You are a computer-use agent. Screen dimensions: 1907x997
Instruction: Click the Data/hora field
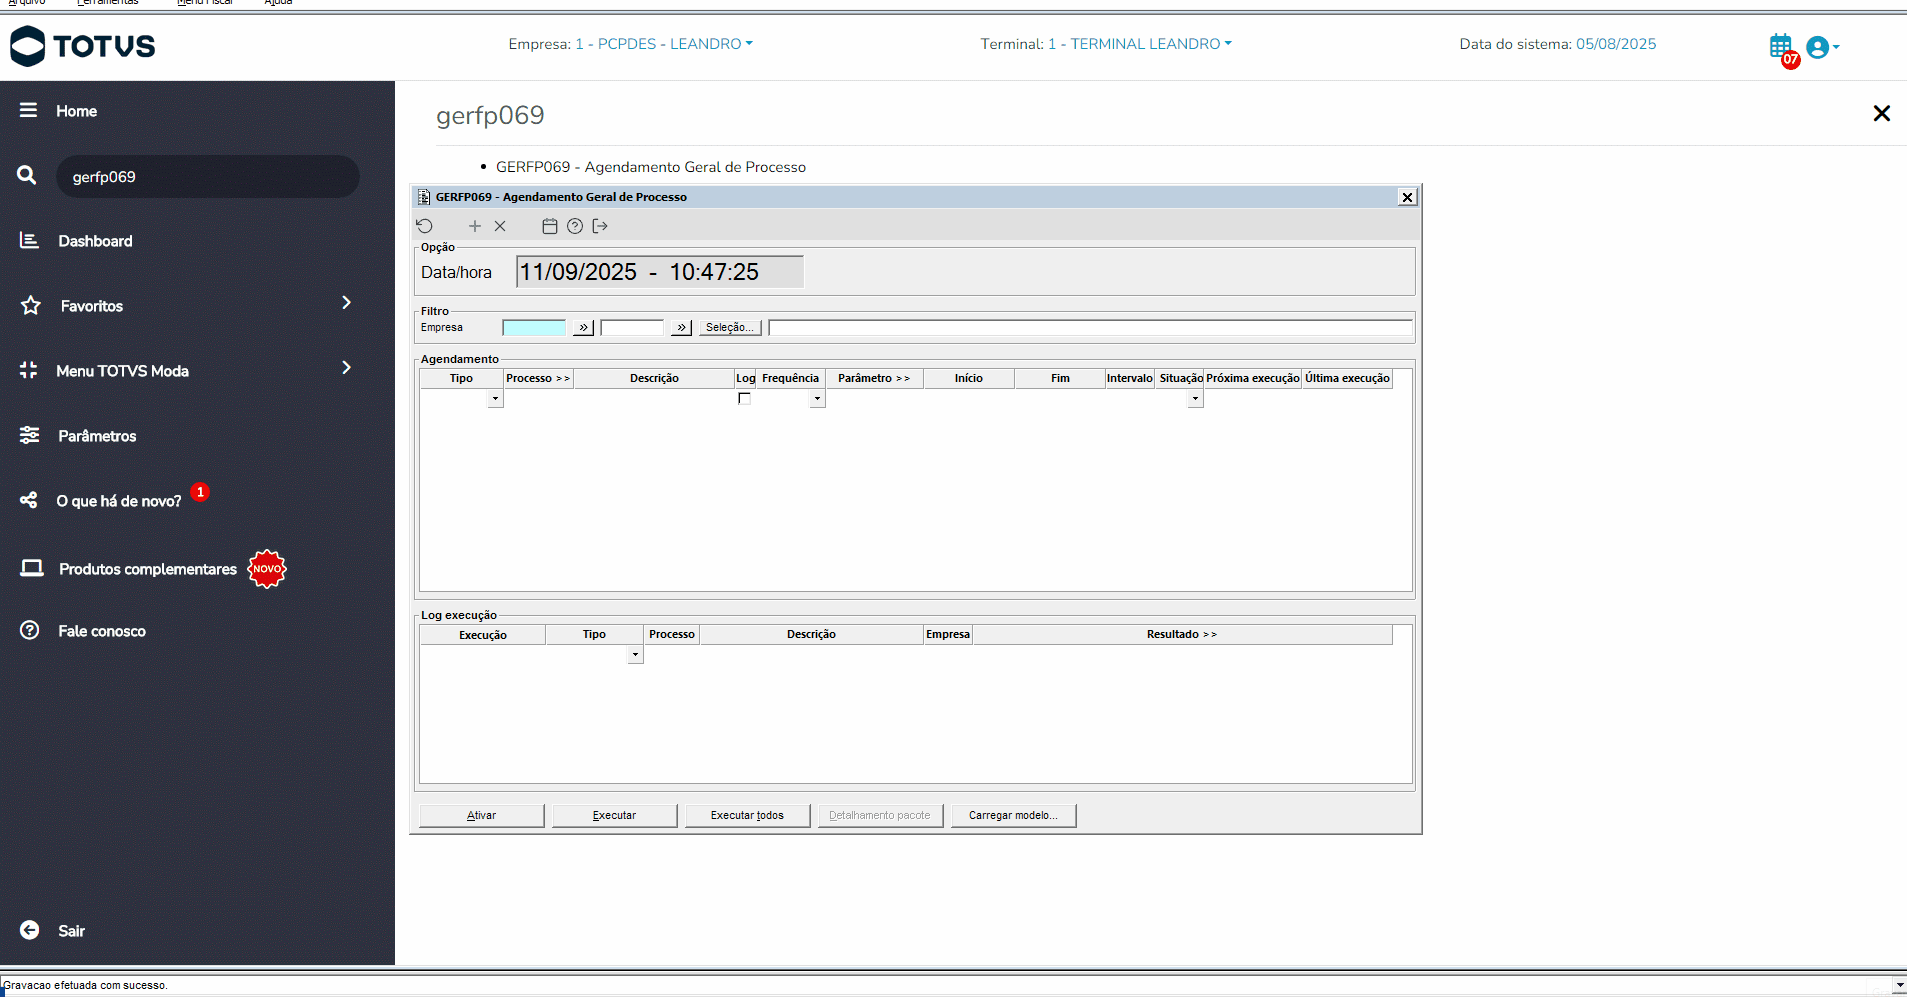[x=660, y=272]
